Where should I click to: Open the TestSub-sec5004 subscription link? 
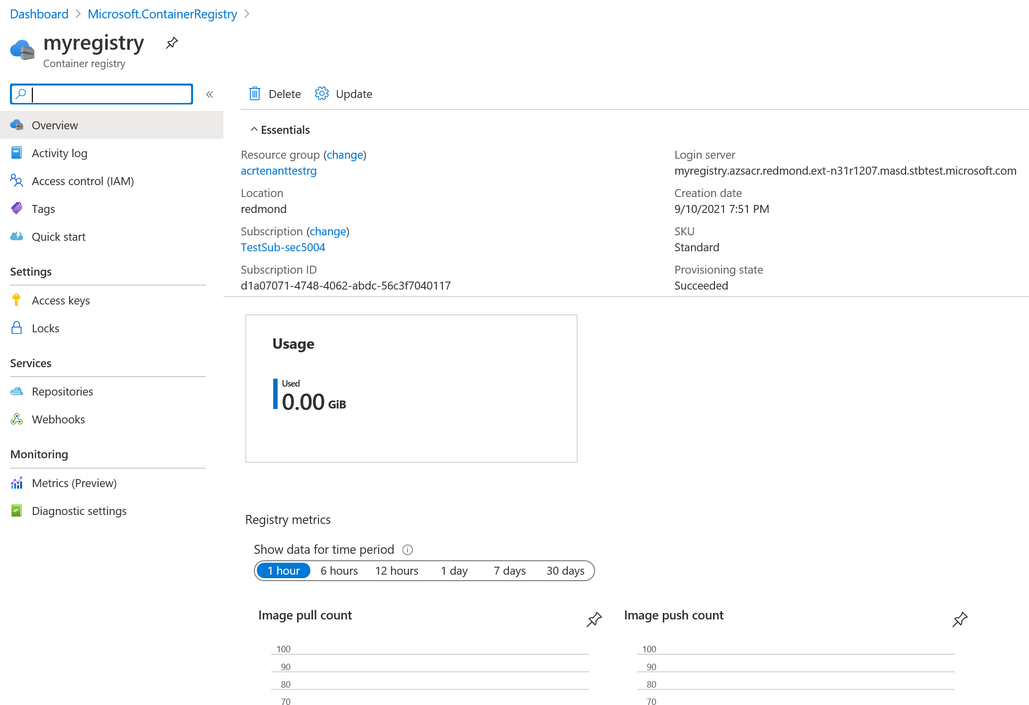point(283,247)
